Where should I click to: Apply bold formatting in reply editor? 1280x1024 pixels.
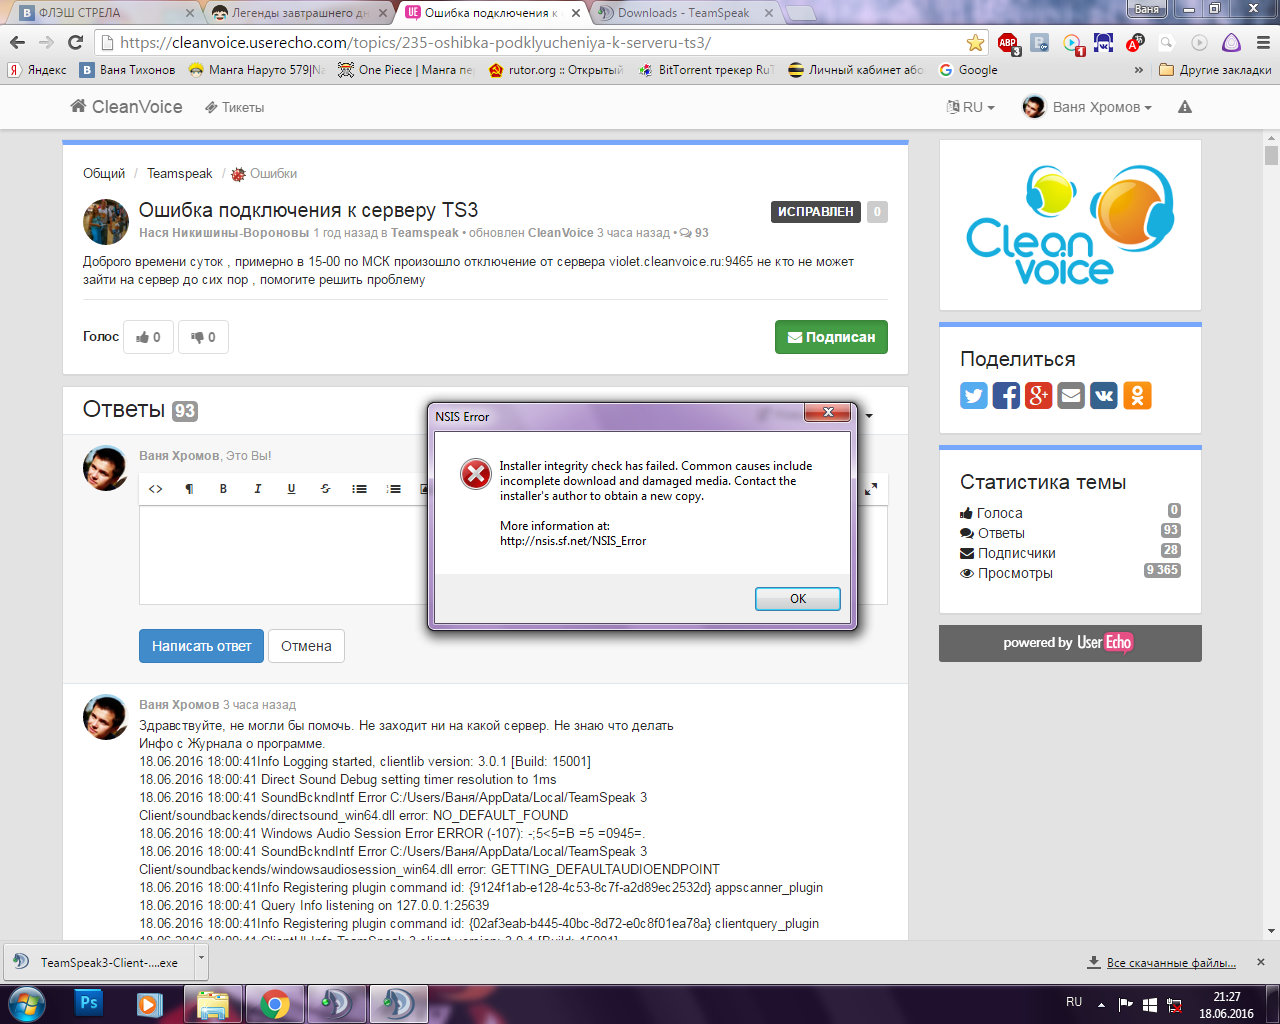point(223,489)
